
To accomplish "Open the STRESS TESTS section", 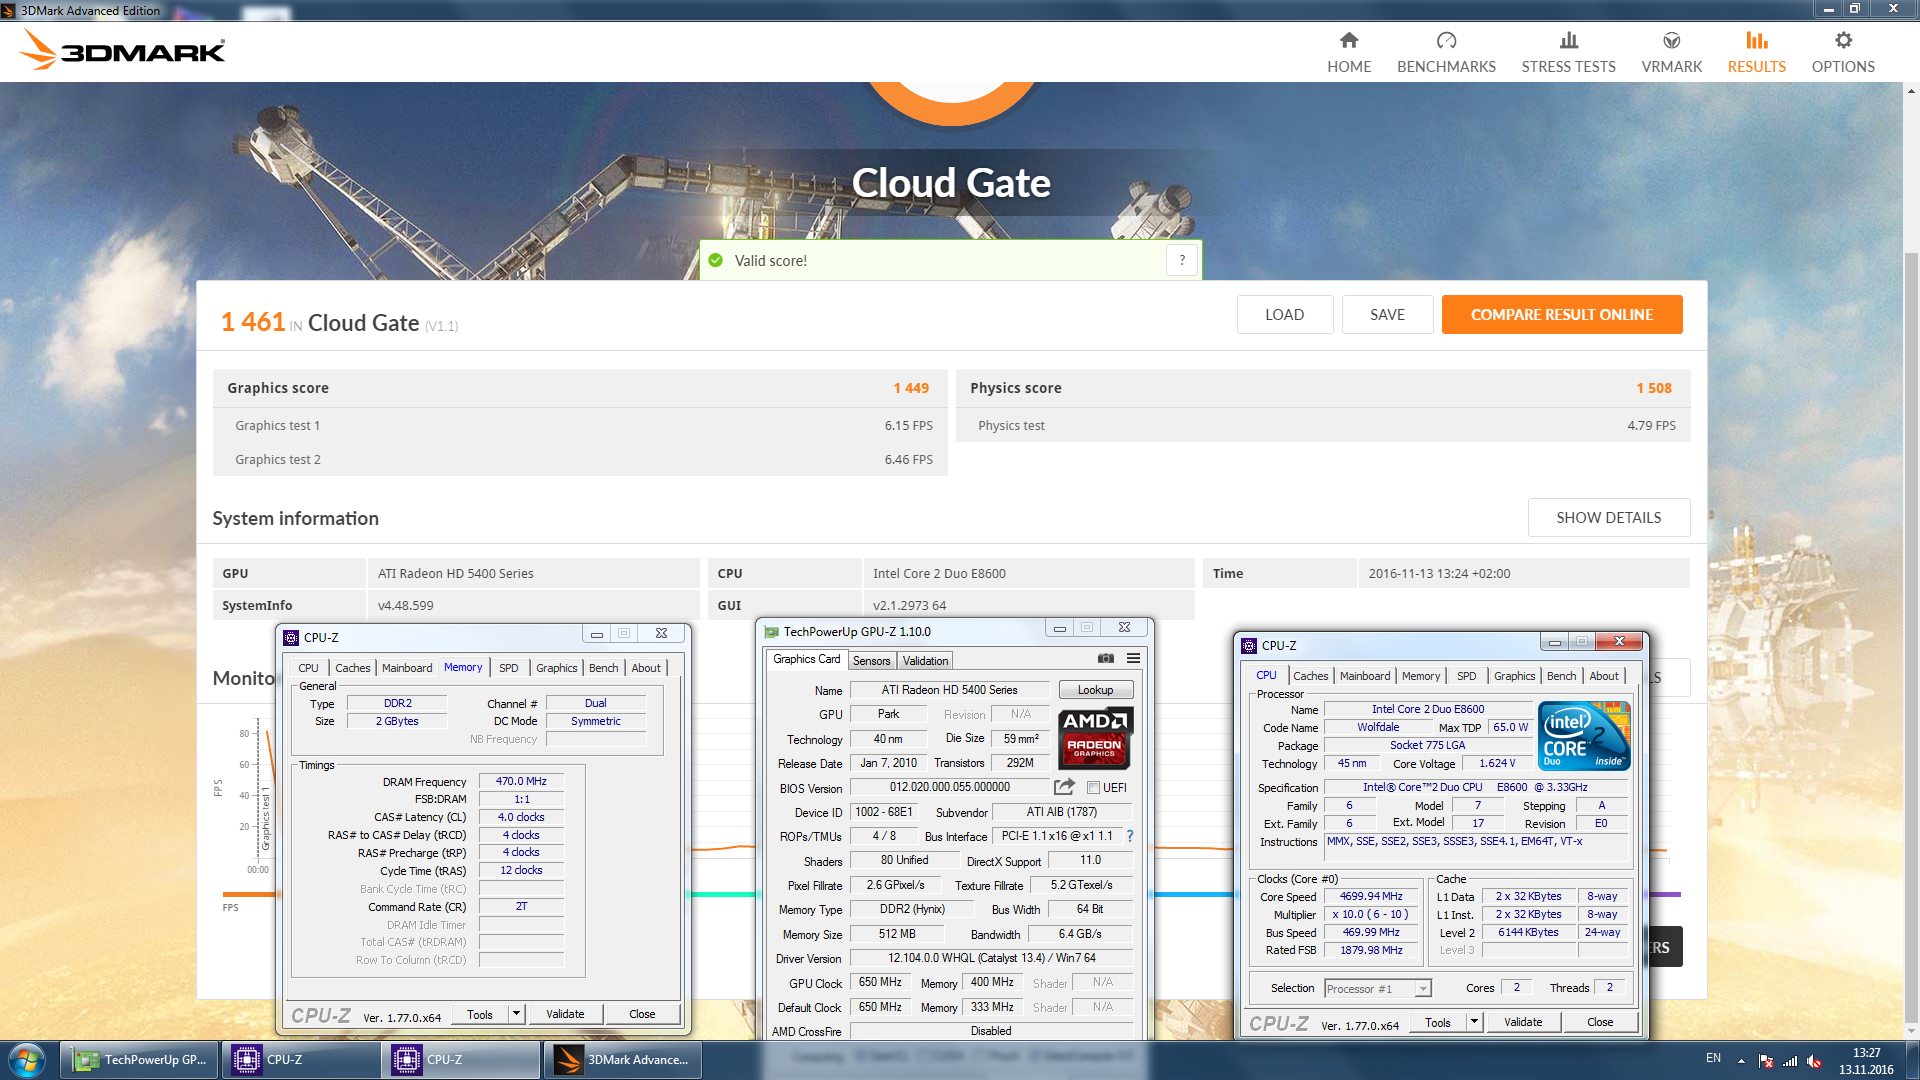I will [1568, 52].
